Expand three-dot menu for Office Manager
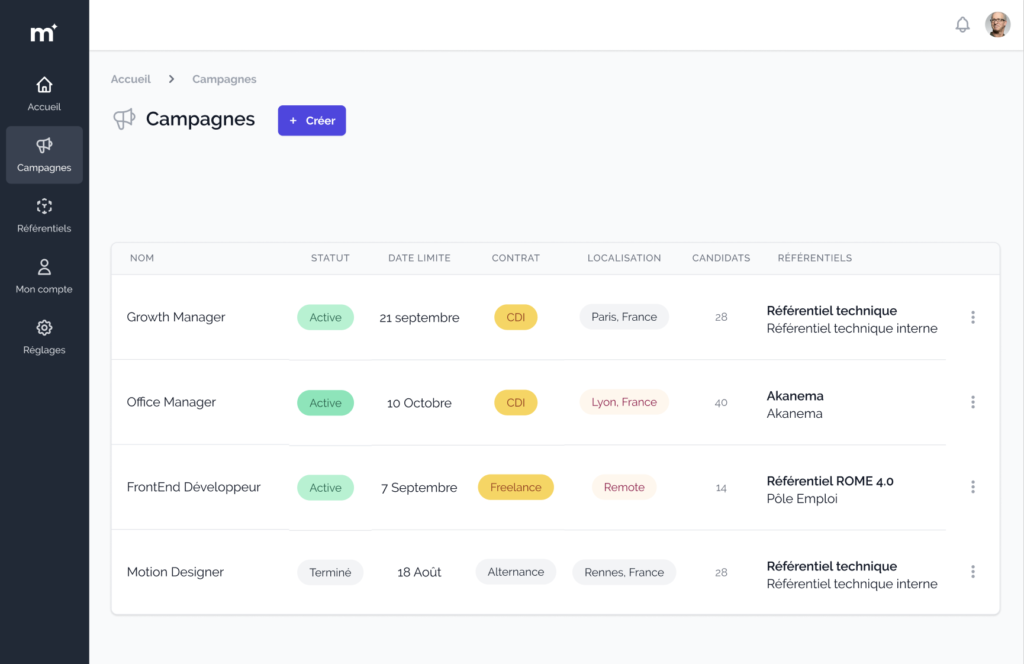1024x664 pixels. [x=972, y=402]
